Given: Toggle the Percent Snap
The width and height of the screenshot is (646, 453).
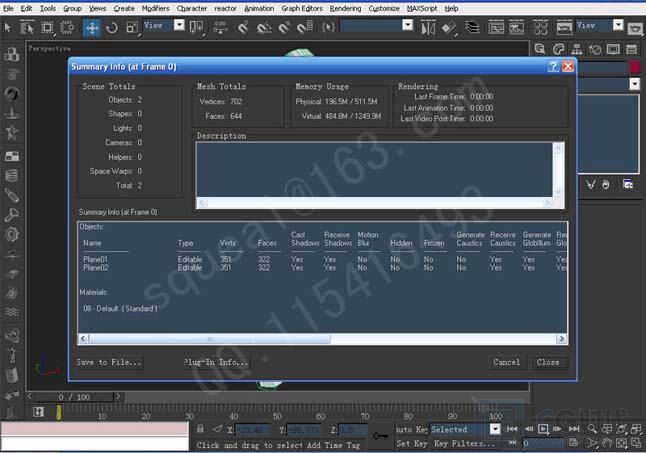Looking at the screenshot, I should tap(284, 28).
